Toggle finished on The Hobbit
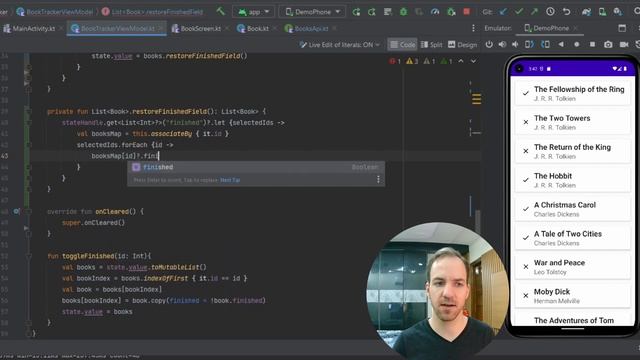 (526, 180)
